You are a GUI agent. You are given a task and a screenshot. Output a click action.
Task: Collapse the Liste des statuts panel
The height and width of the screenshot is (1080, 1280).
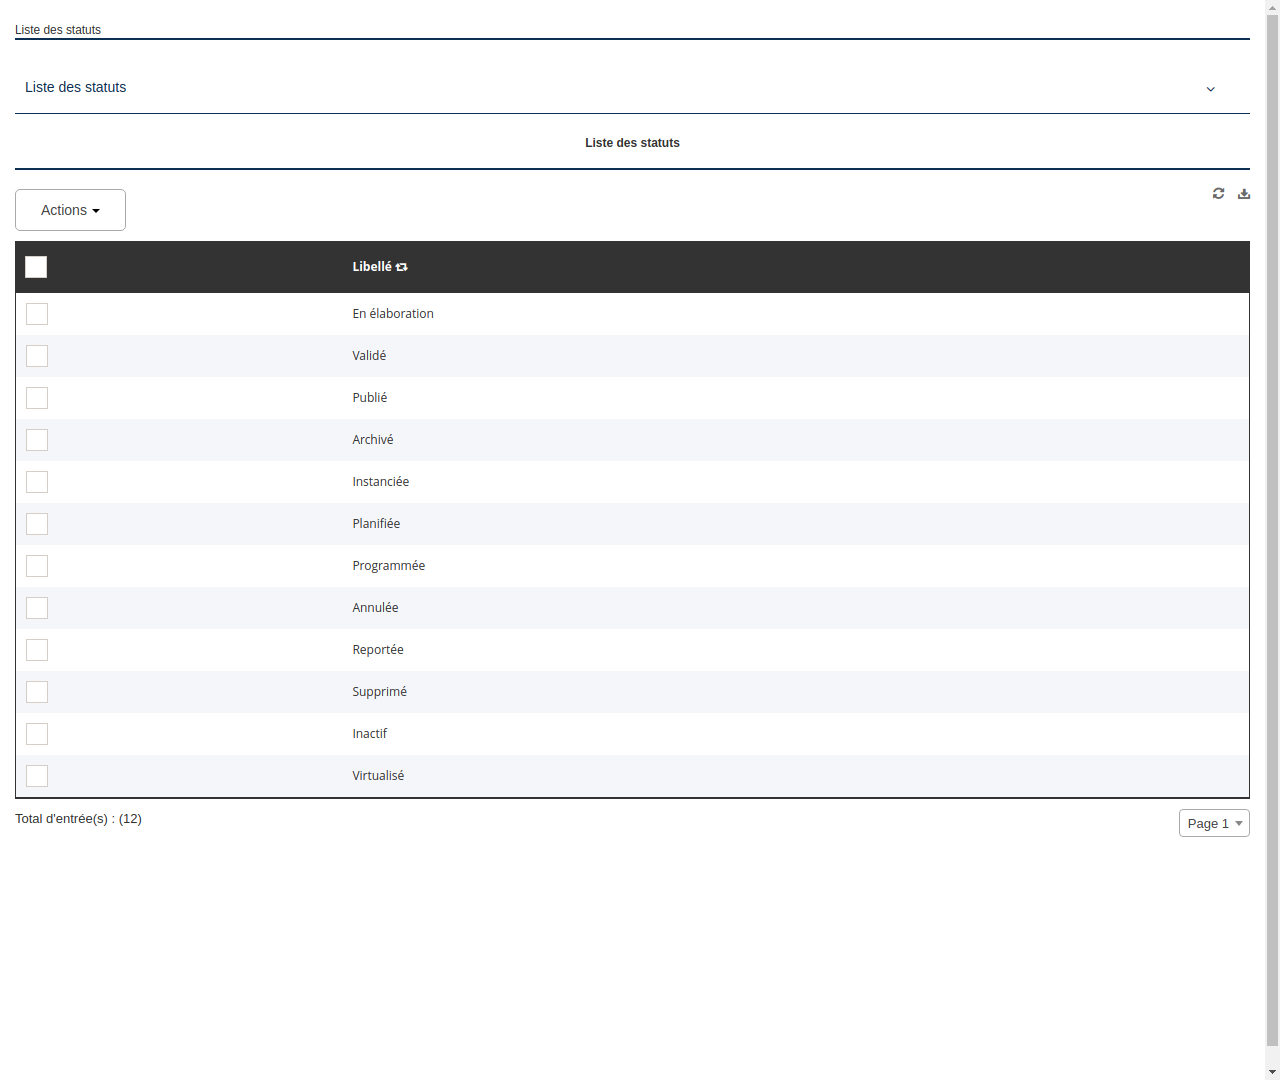pyautogui.click(x=1210, y=89)
